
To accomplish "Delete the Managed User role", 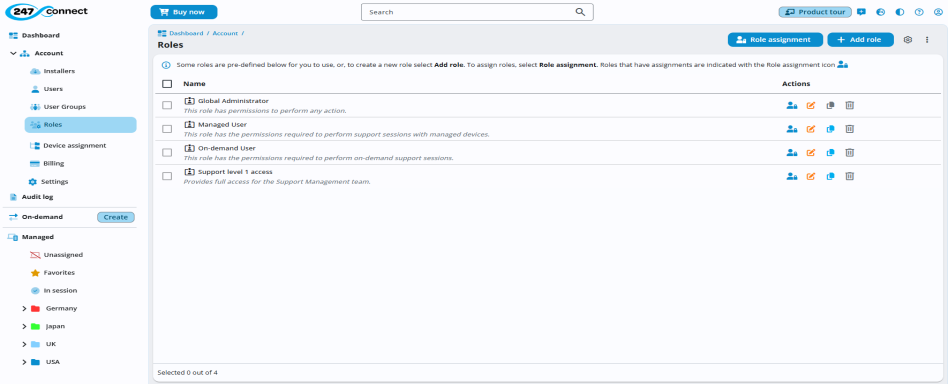I will pos(849,129).
